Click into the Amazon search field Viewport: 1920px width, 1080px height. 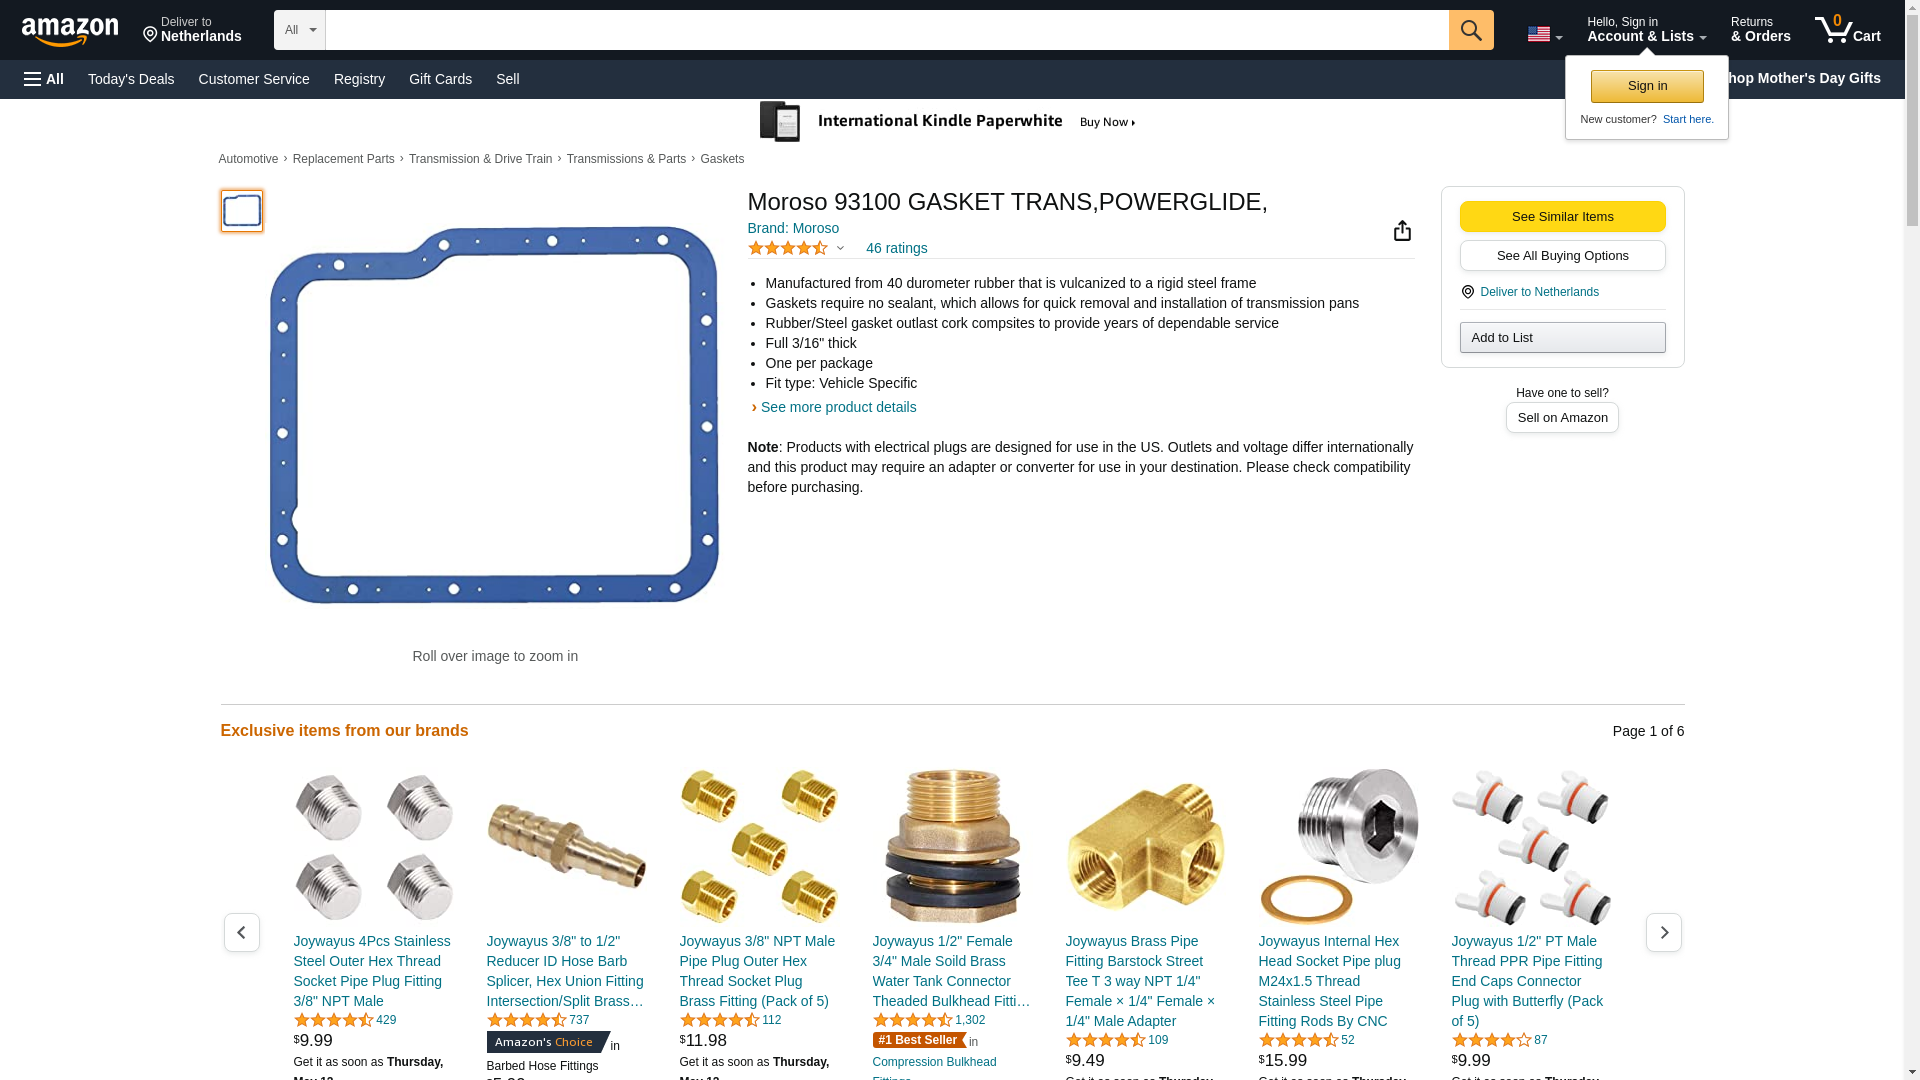(x=886, y=30)
